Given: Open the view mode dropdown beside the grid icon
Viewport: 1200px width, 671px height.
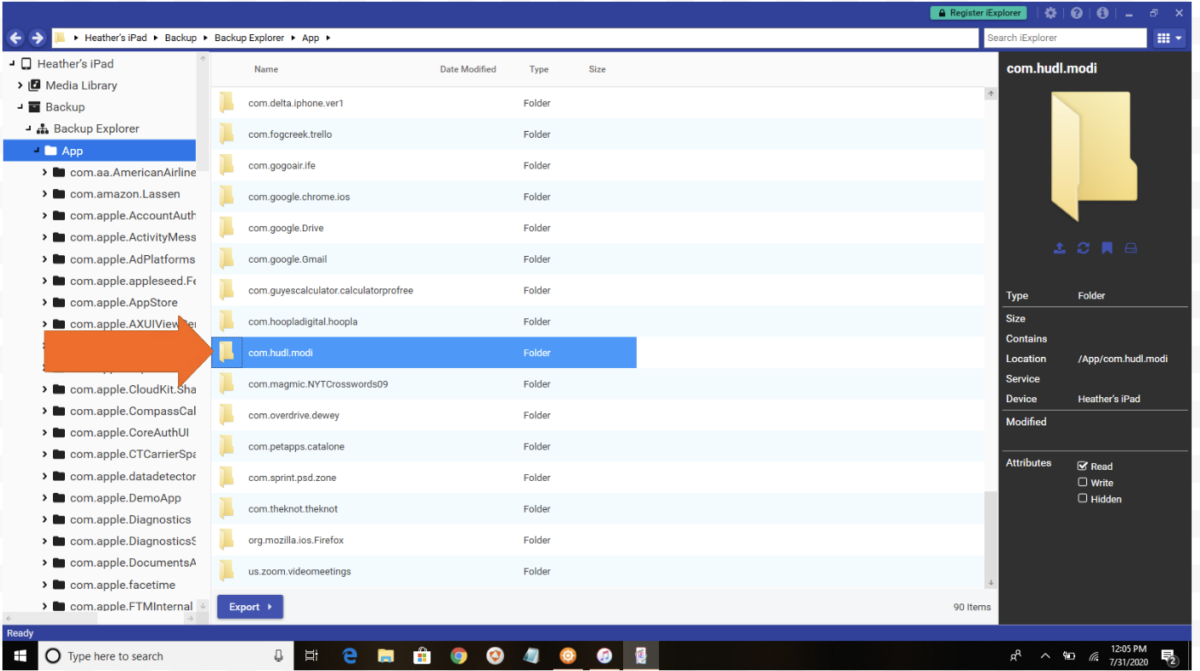Looking at the screenshot, I should click(1178, 37).
